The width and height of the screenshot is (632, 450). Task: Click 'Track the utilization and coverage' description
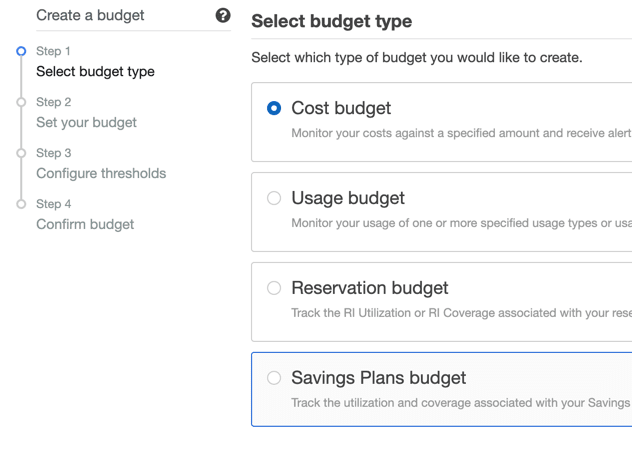click(462, 403)
